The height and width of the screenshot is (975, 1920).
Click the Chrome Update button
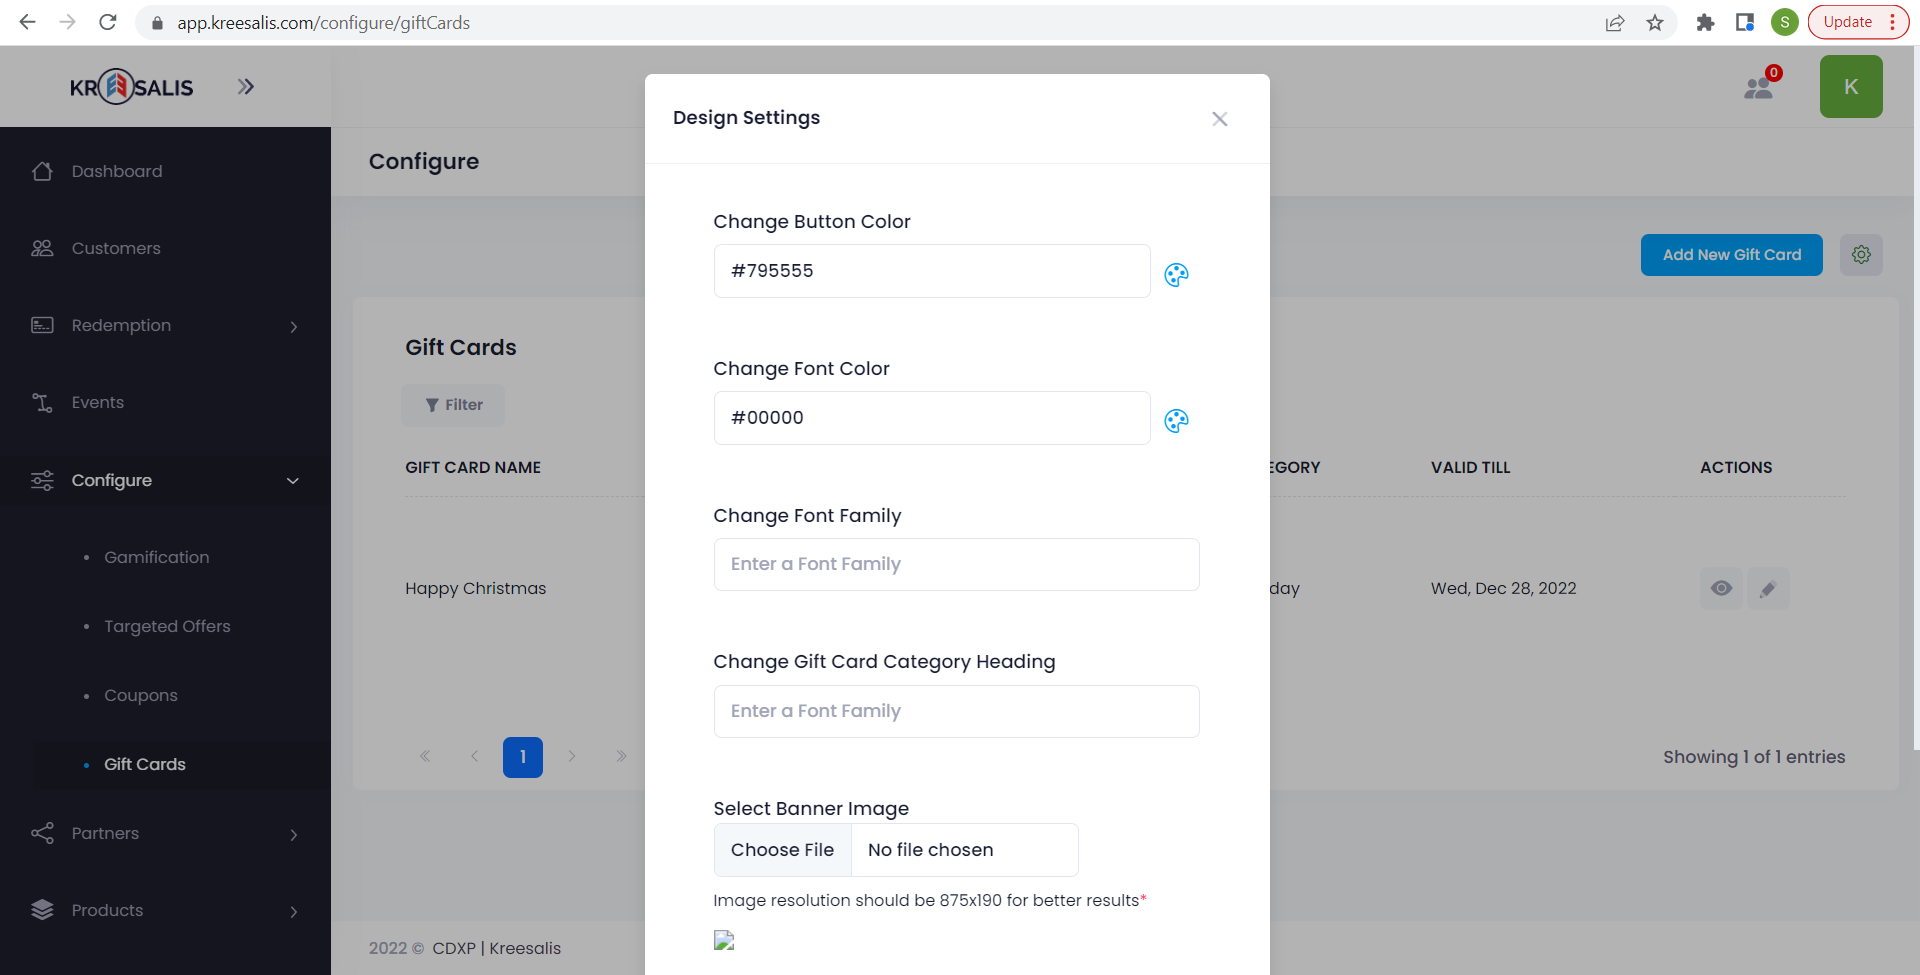pyautogui.click(x=1858, y=22)
